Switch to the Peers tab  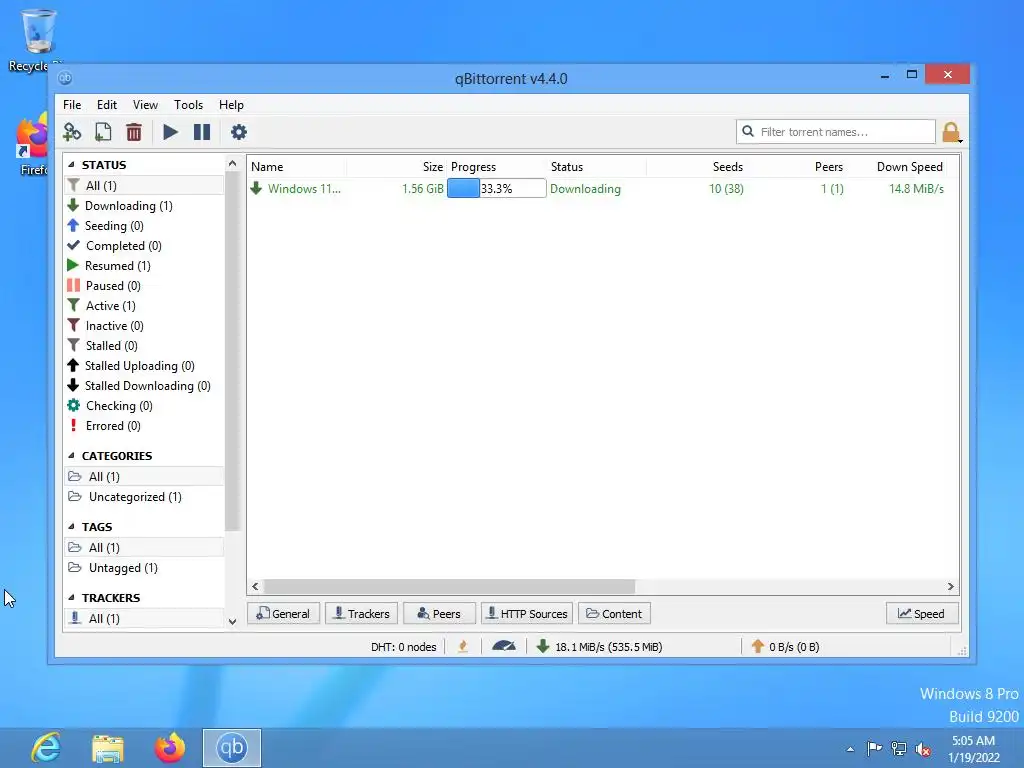[x=440, y=613]
